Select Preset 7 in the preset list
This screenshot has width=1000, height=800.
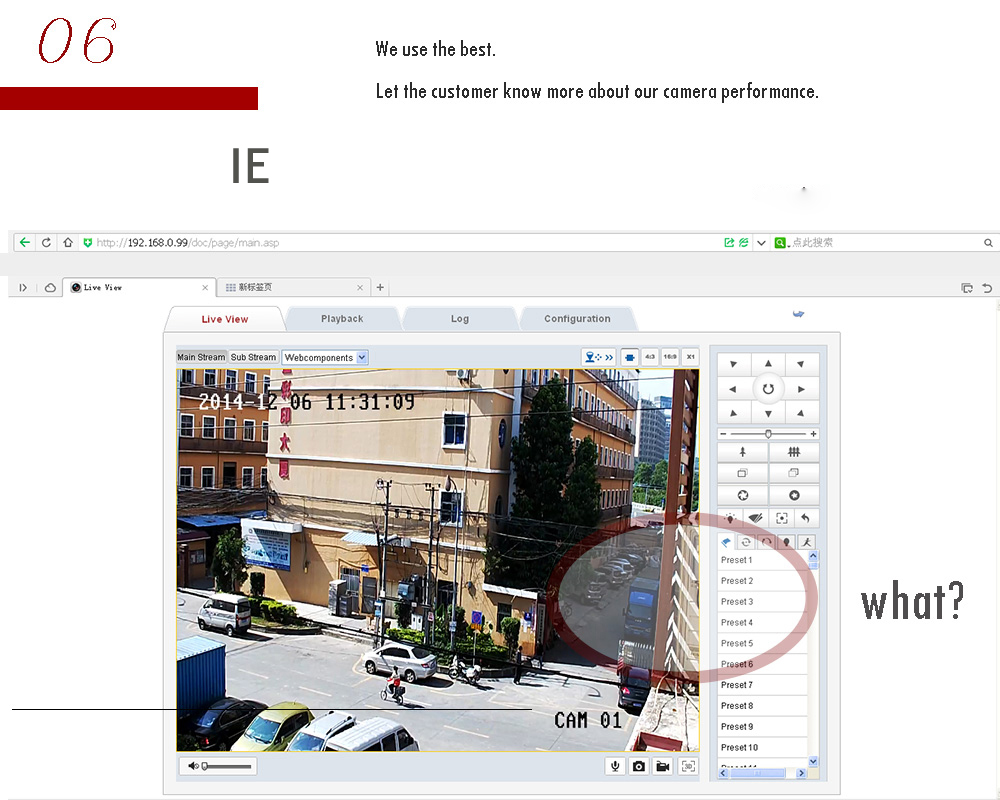pyautogui.click(x=737, y=685)
